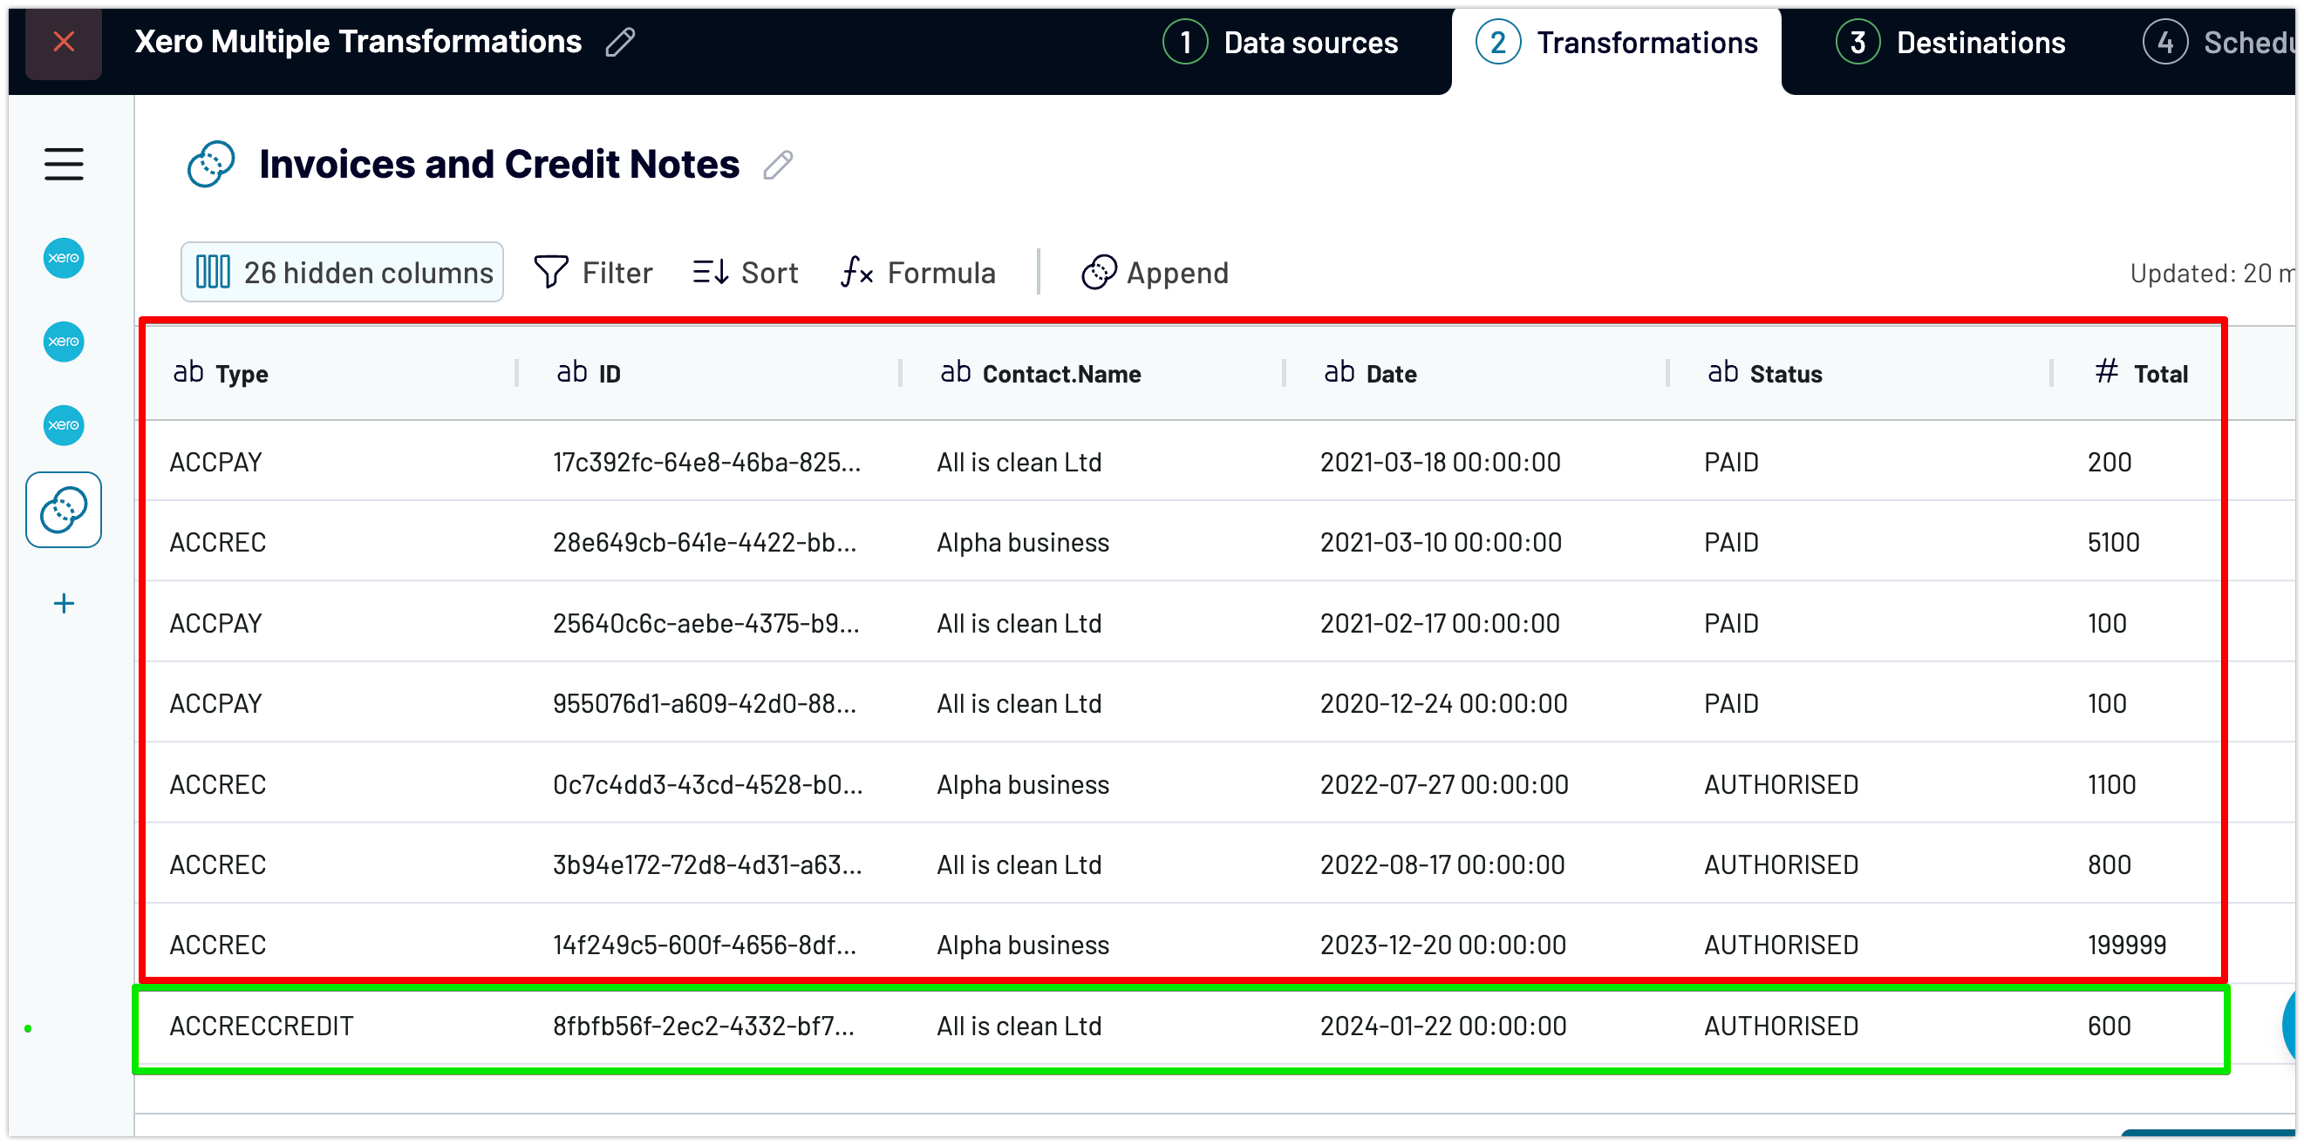Add a new source with plus icon

pos(63,603)
